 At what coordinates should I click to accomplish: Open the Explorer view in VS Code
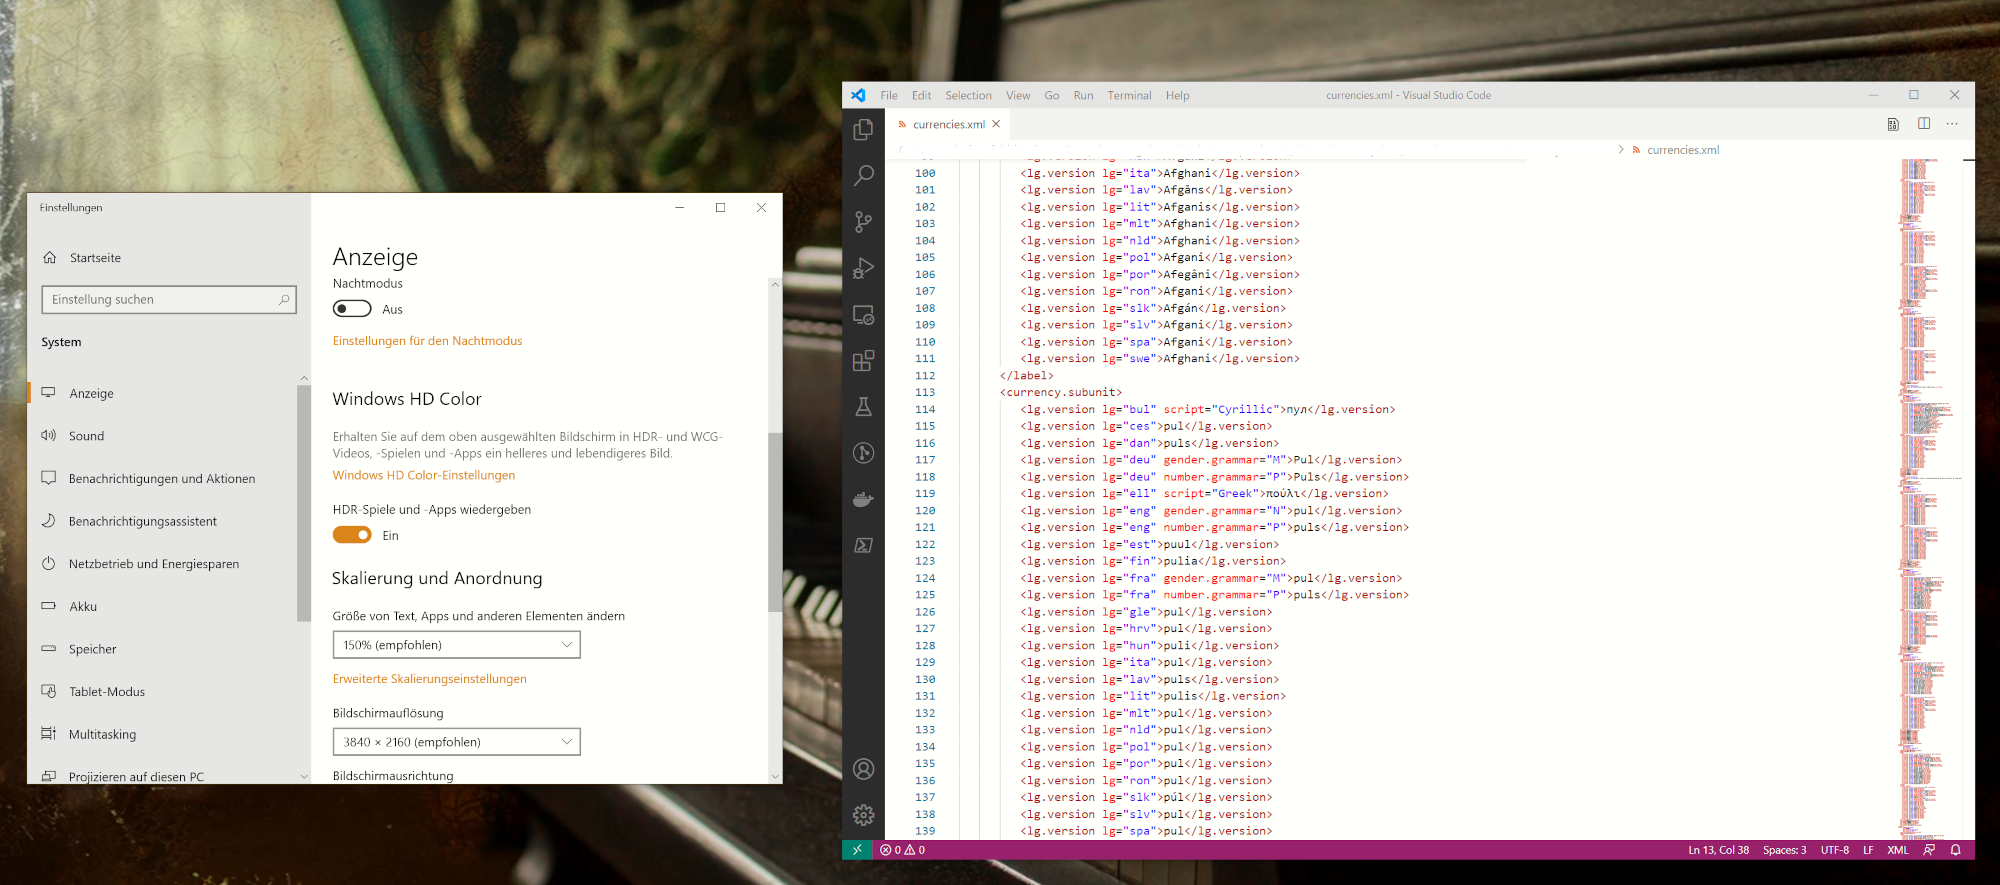pos(864,130)
